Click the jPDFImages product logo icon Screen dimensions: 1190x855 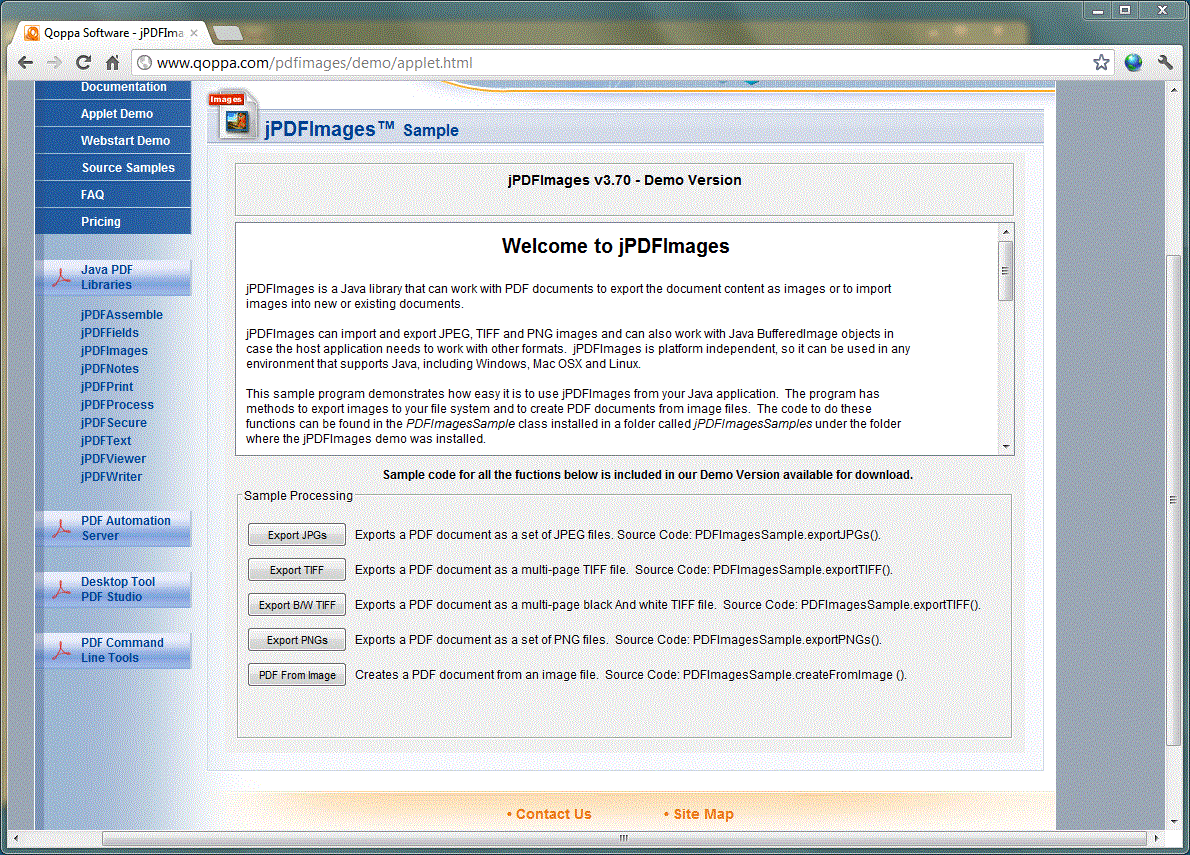click(235, 115)
